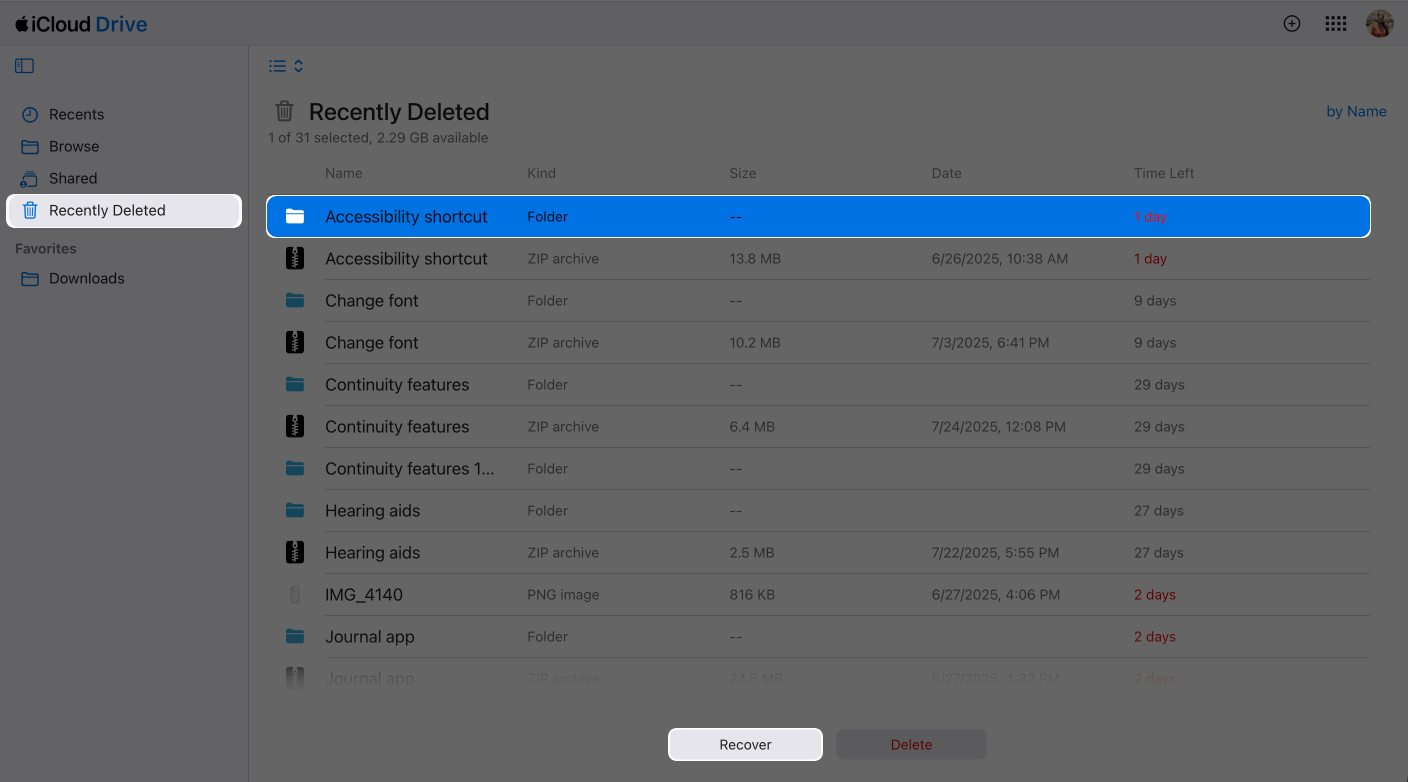Click the trash icon beside Recently Deleted heading
The width and height of the screenshot is (1408, 782).
[283, 111]
